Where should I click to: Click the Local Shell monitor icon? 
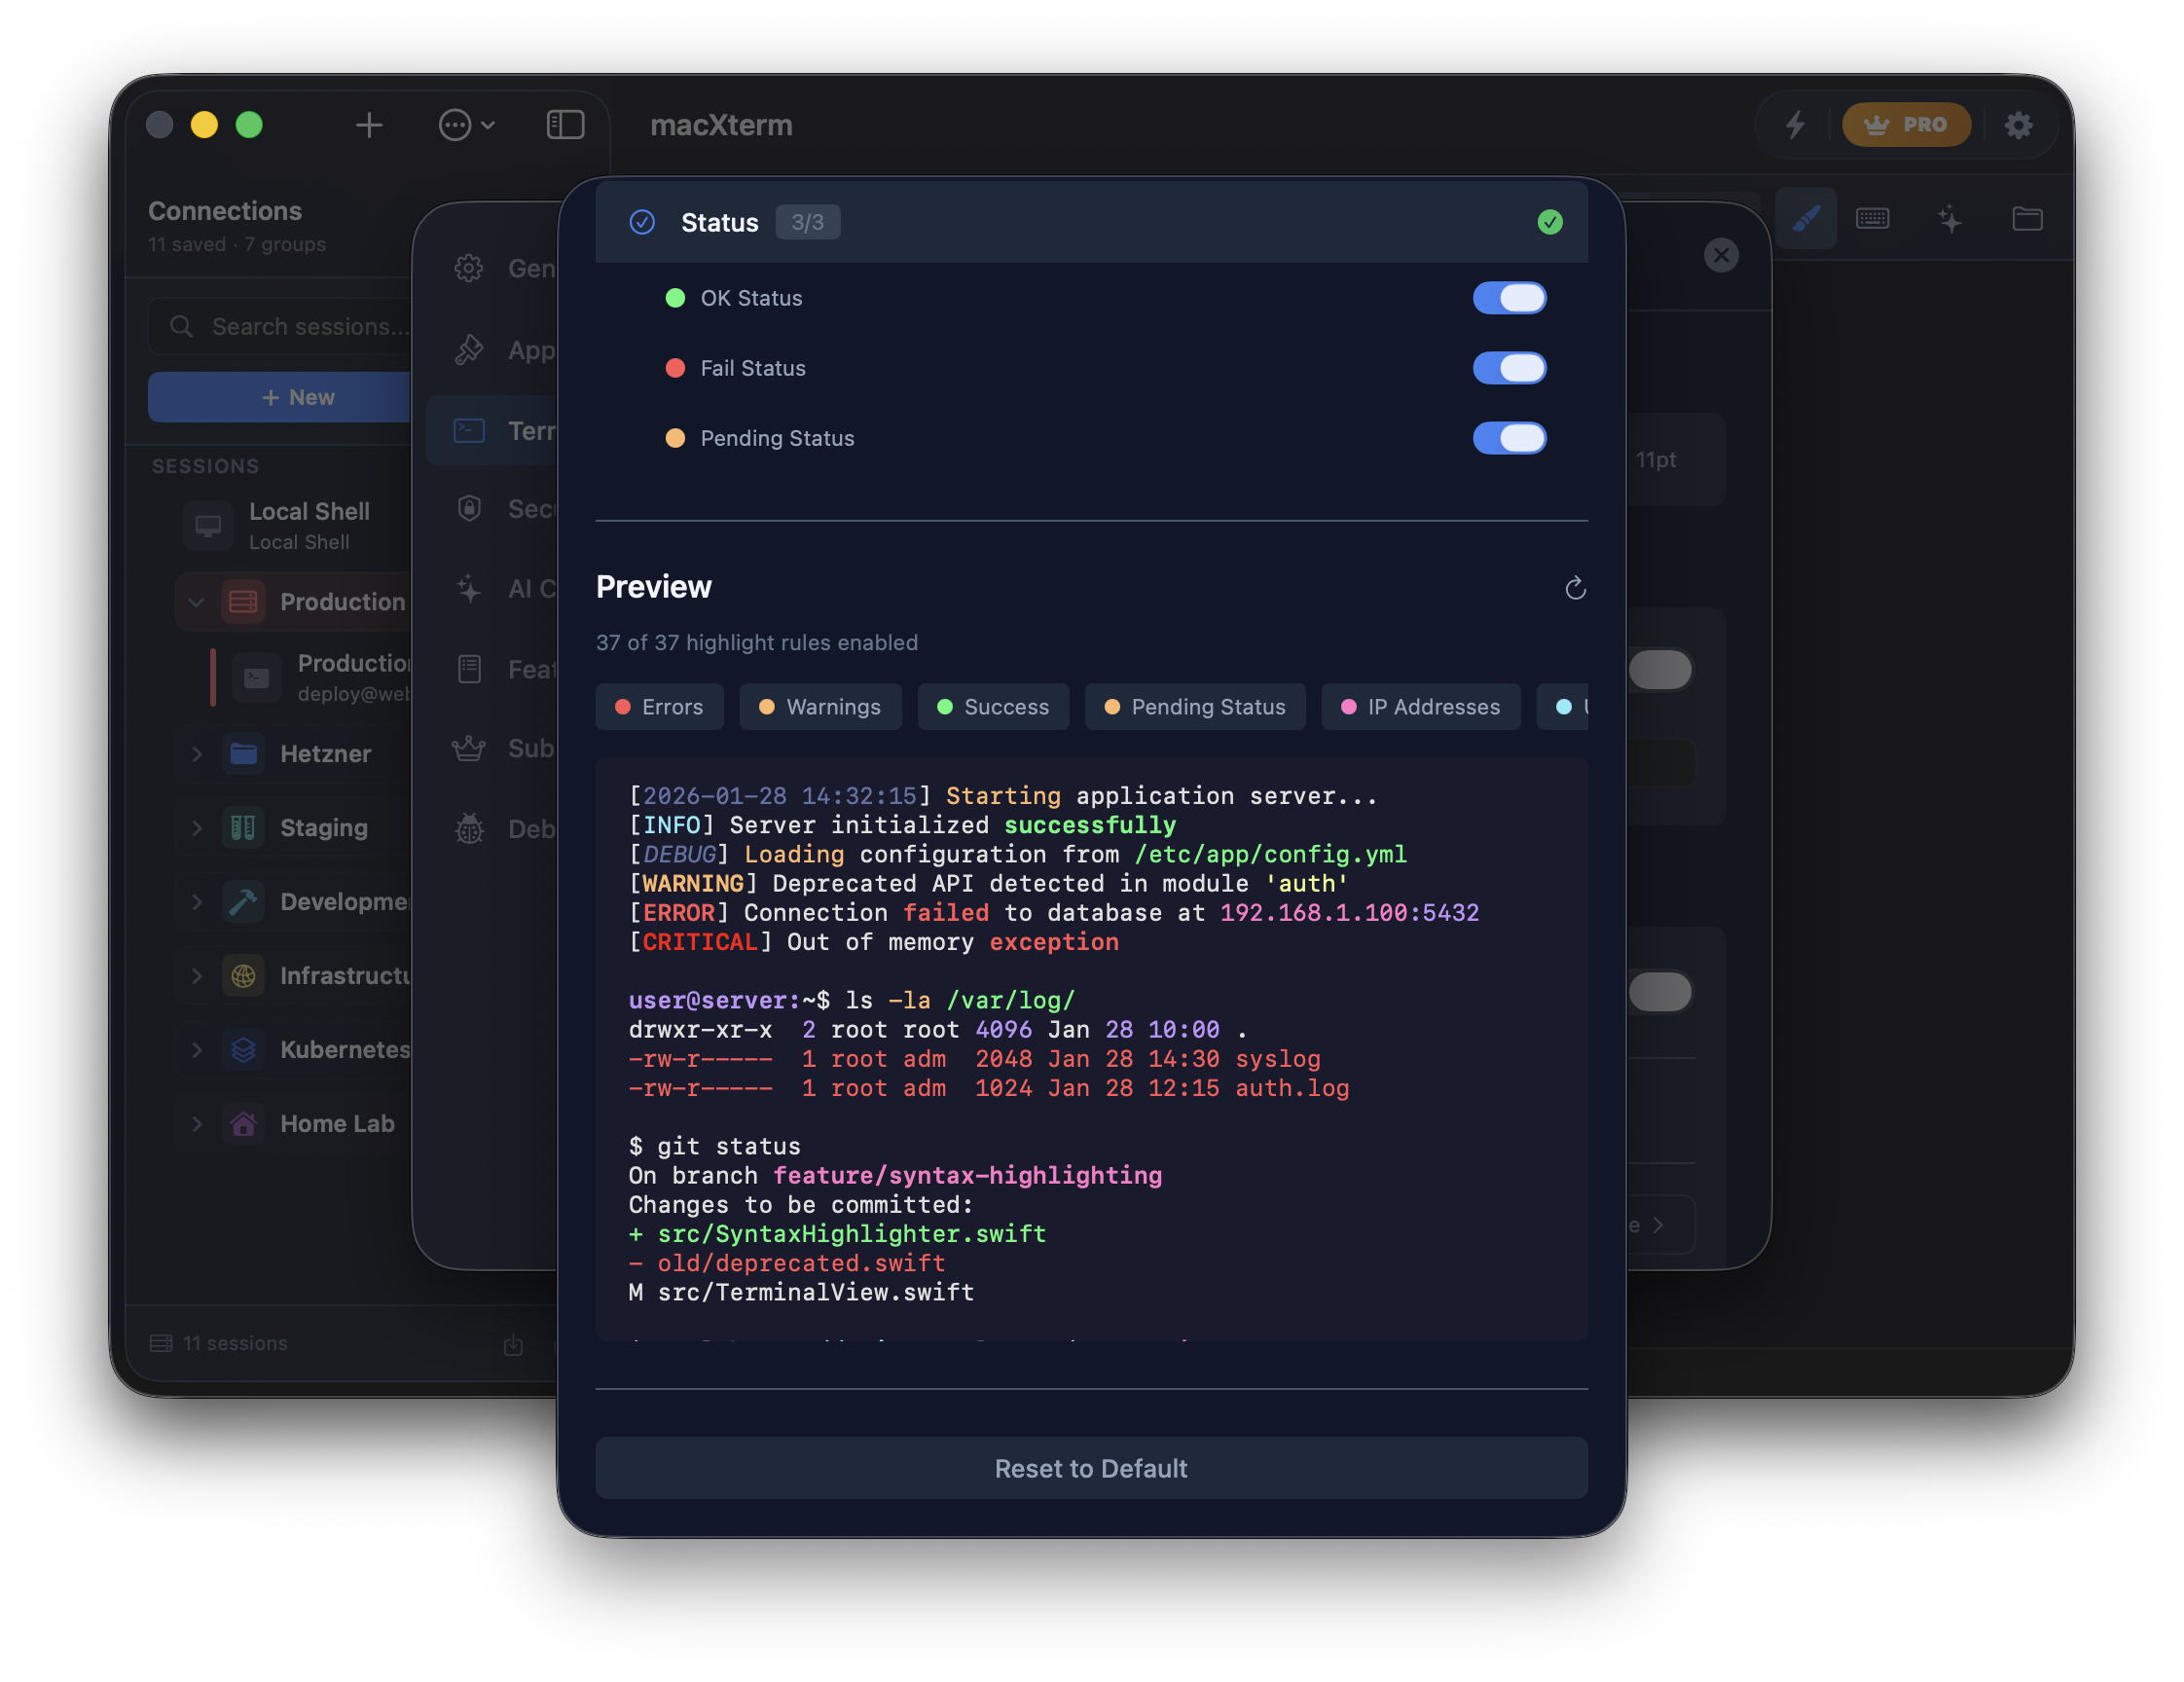click(208, 525)
